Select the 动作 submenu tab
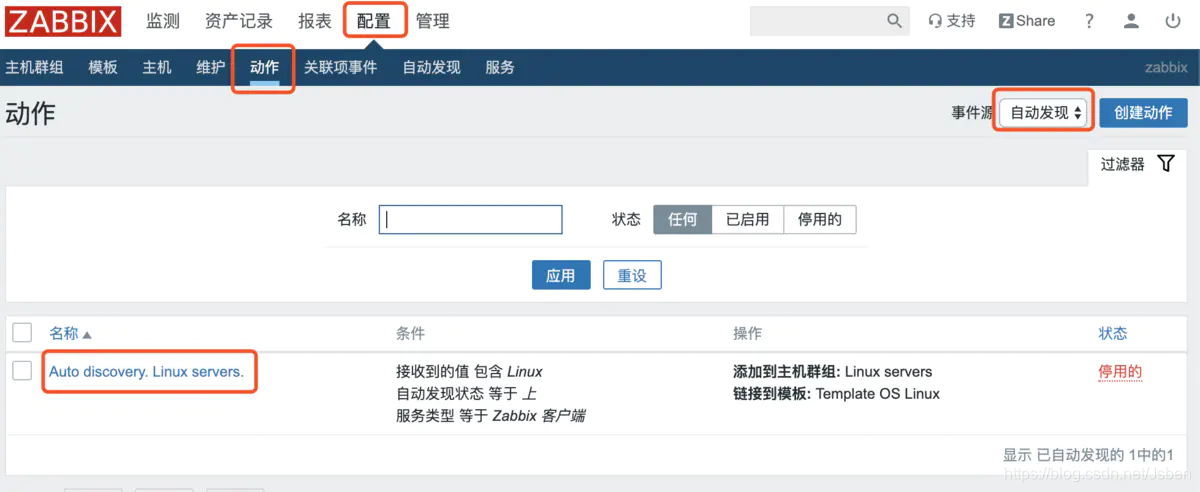Viewport: 1200px width, 492px height. [264, 67]
